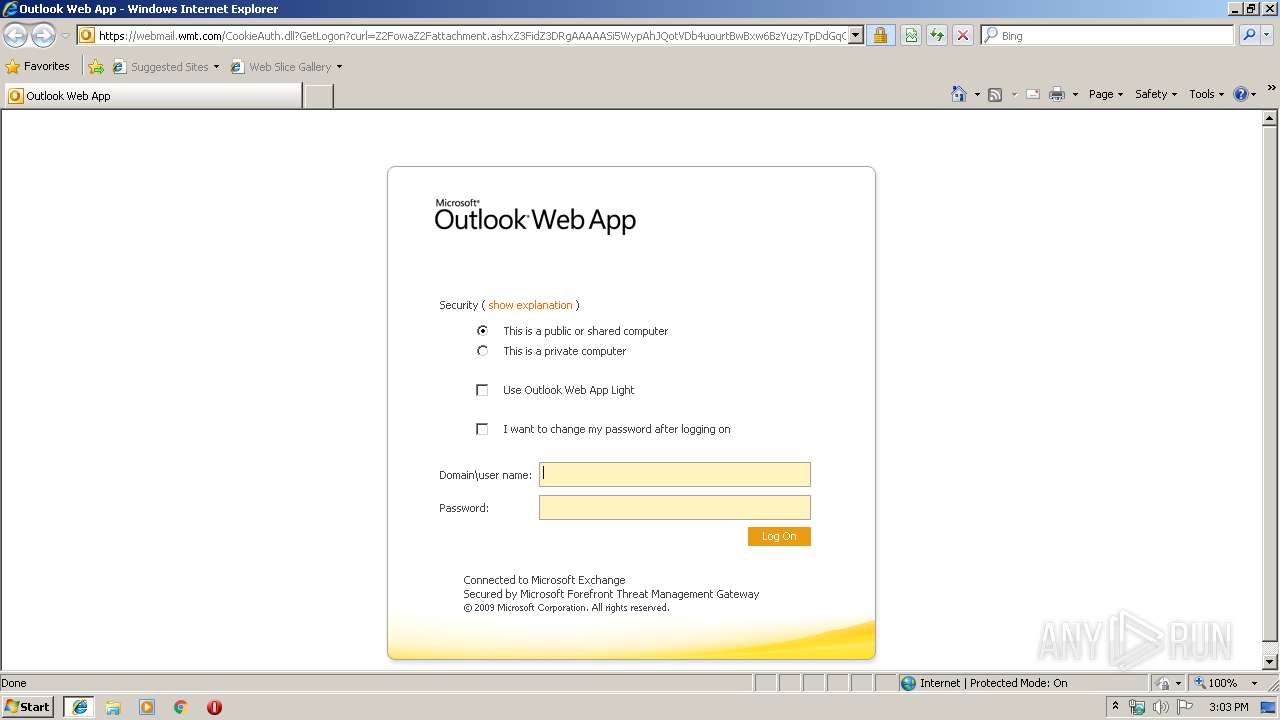Image resolution: width=1280 pixels, height=720 pixels.
Task: Select the Outlook Web App tab
Action: coord(153,96)
